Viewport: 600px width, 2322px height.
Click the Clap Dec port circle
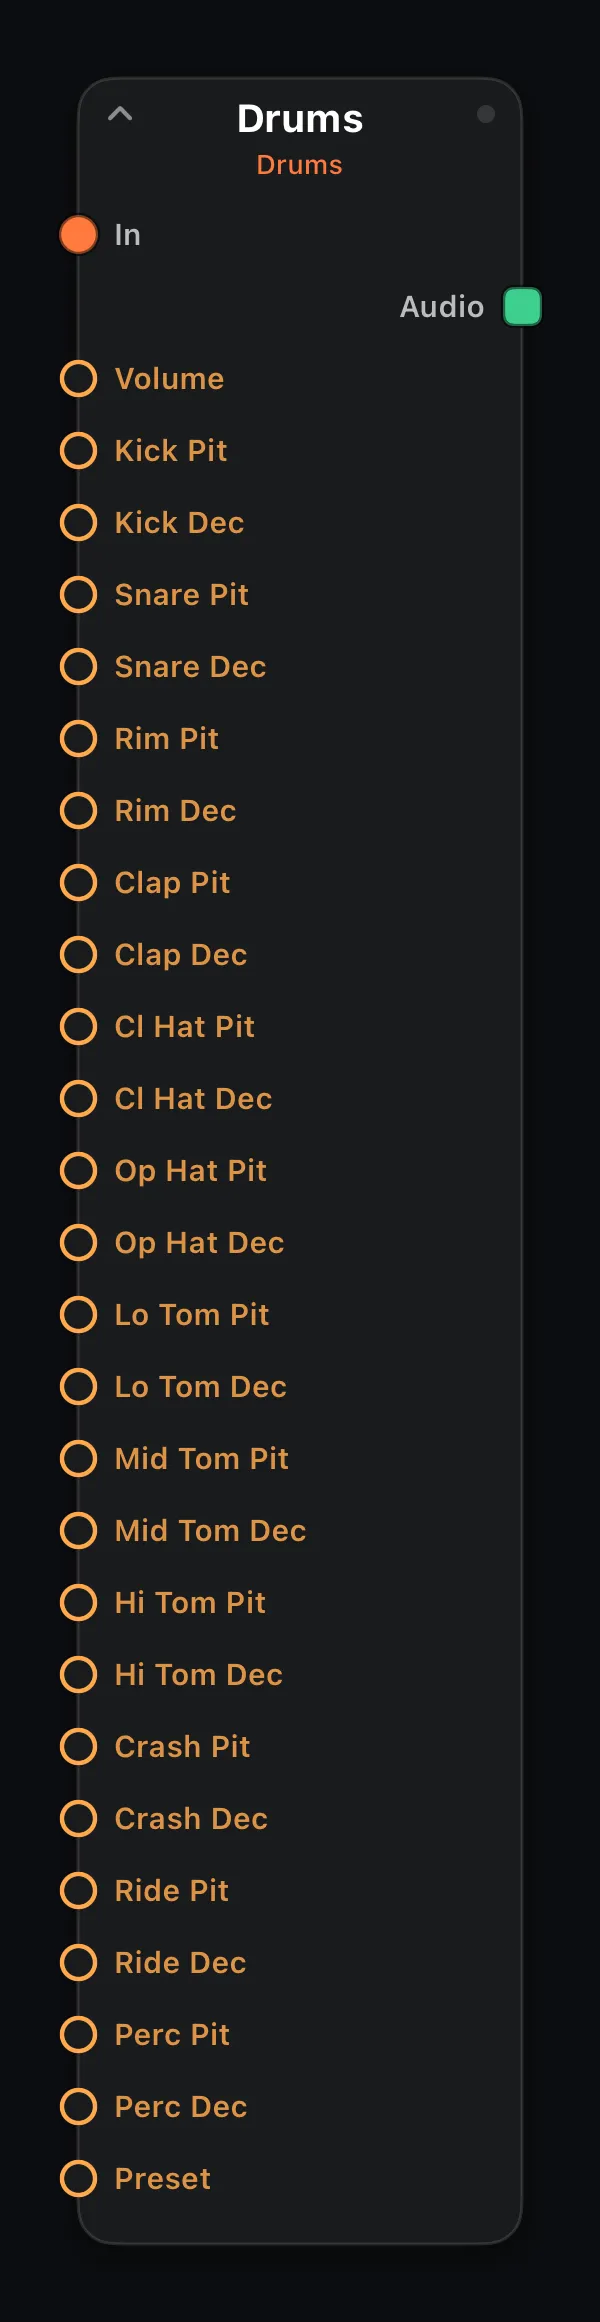[x=79, y=955]
